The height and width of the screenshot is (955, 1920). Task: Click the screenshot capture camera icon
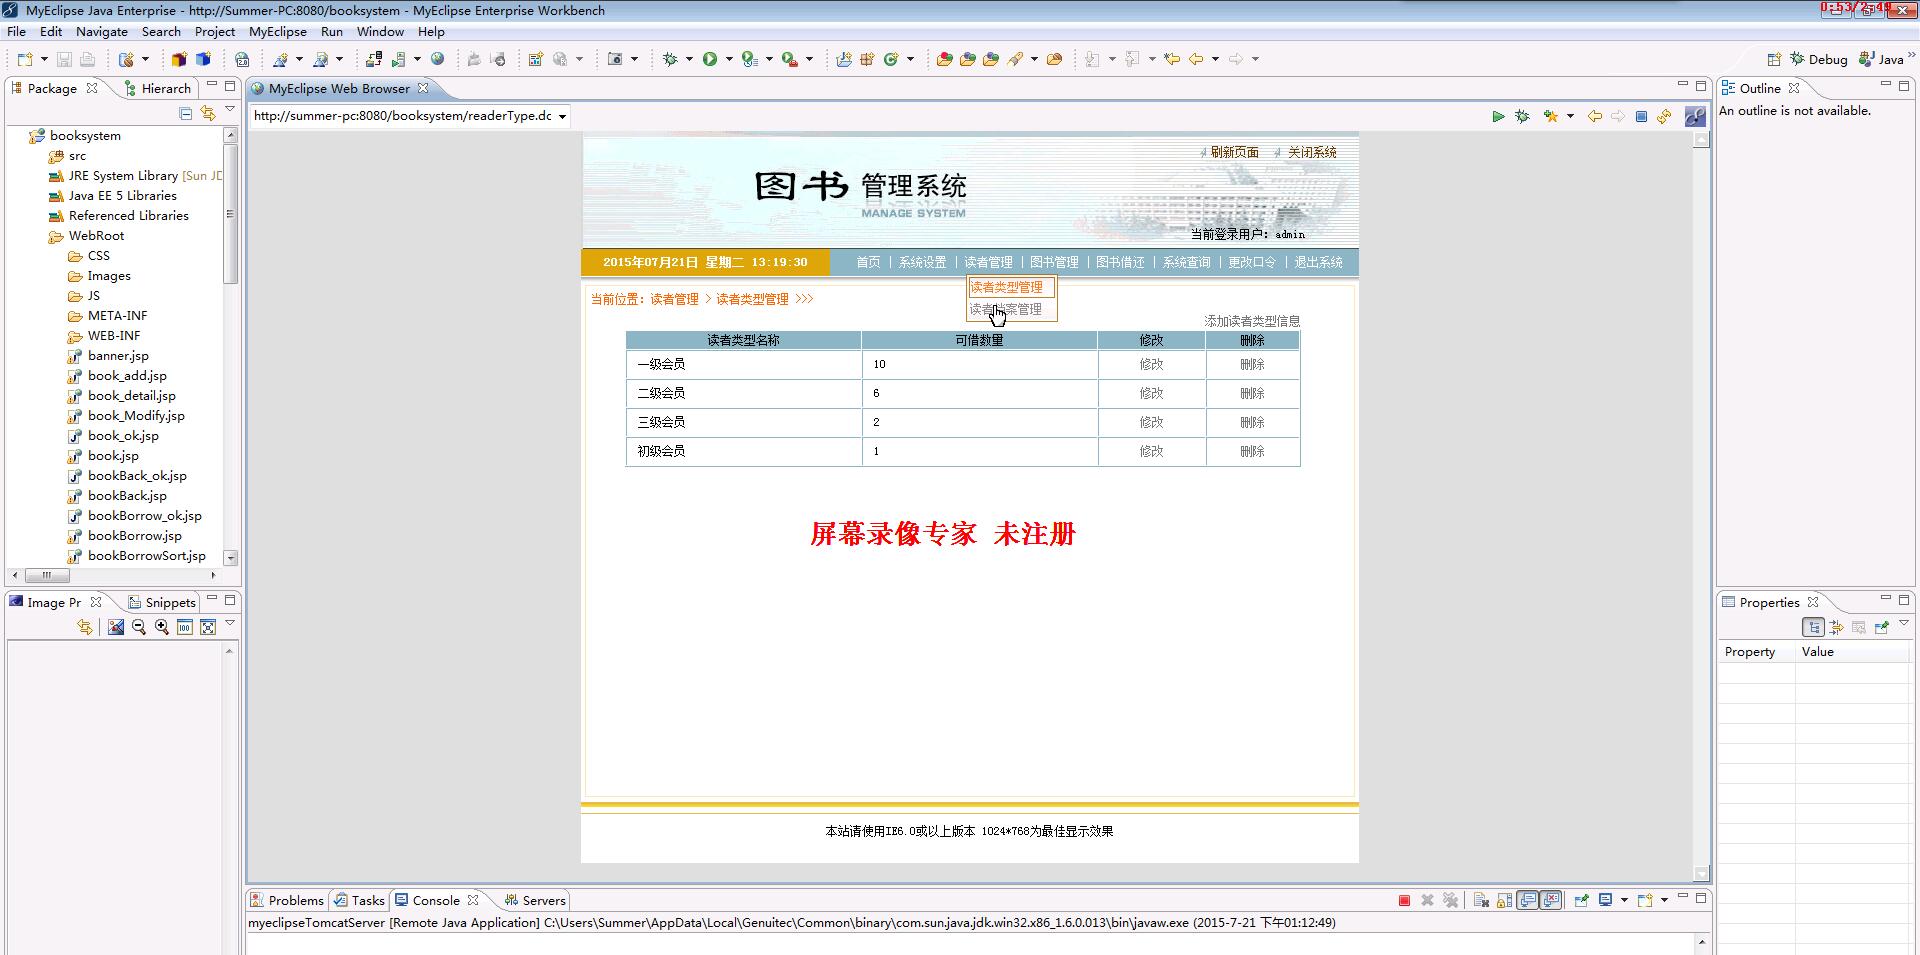tap(615, 59)
